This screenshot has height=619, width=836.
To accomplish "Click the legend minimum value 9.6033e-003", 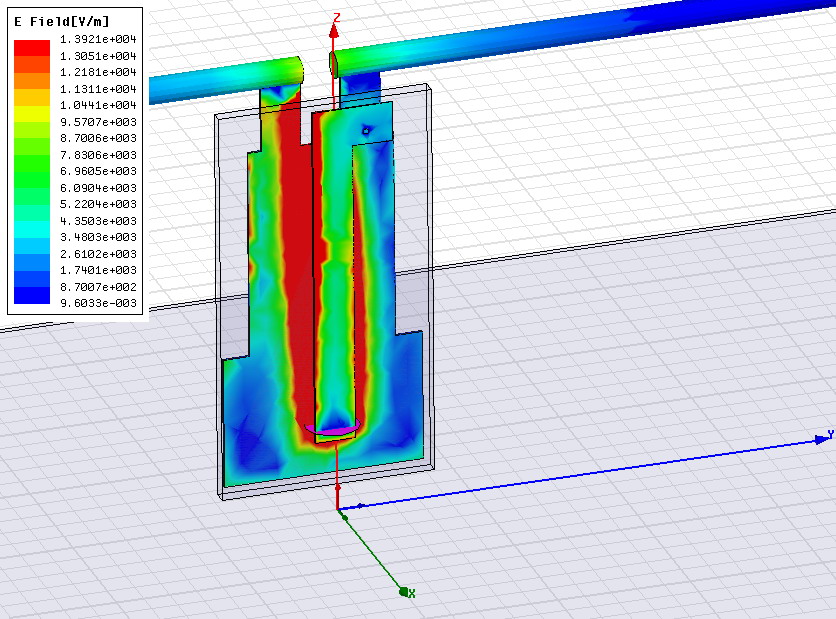I will click(98, 303).
